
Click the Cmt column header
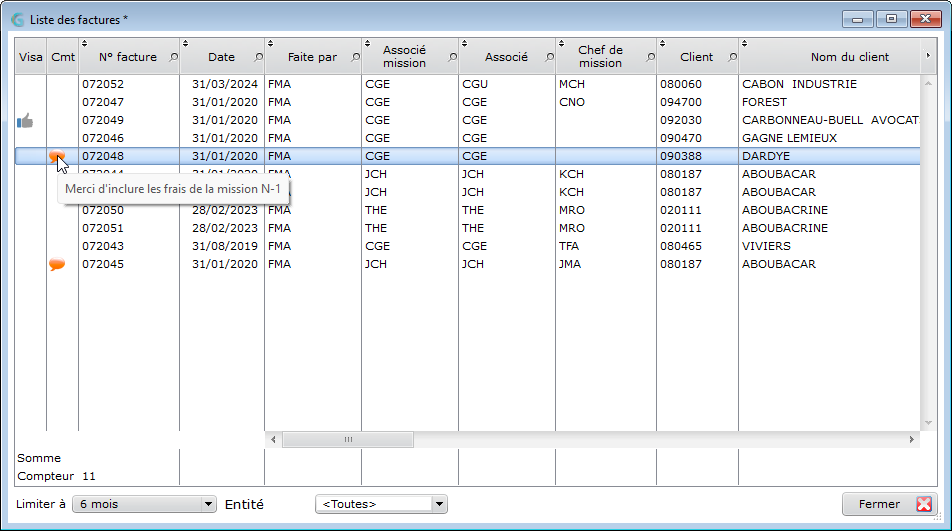click(63, 57)
